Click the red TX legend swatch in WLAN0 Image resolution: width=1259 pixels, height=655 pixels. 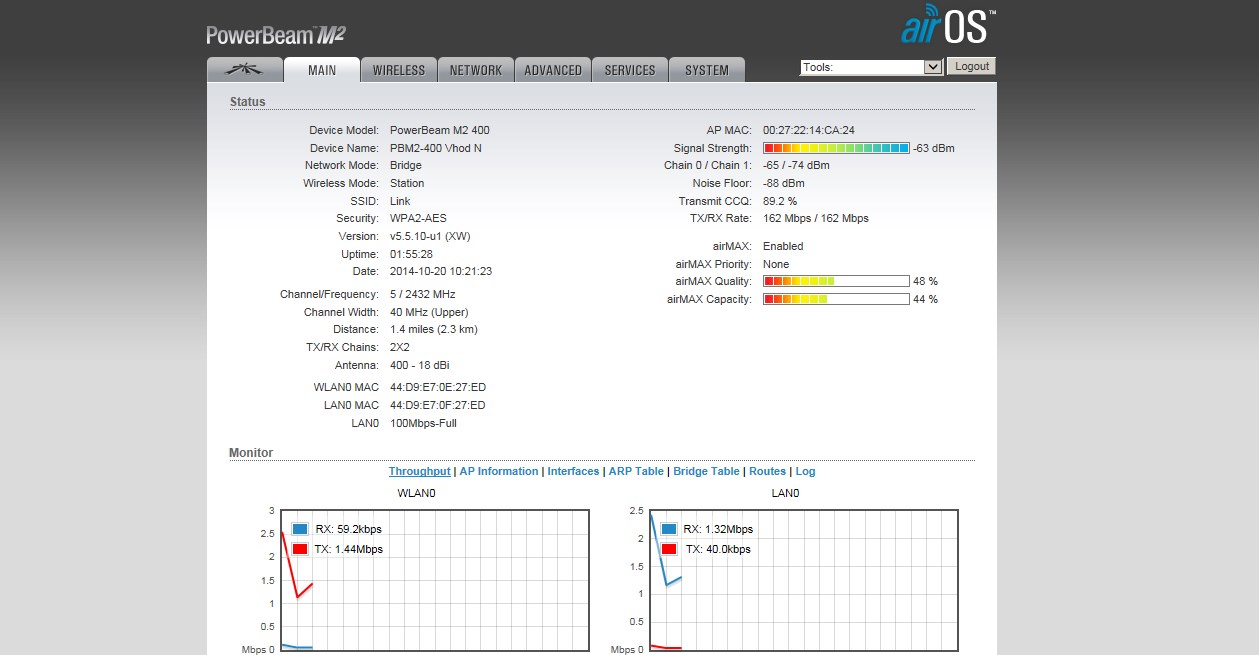(300, 549)
